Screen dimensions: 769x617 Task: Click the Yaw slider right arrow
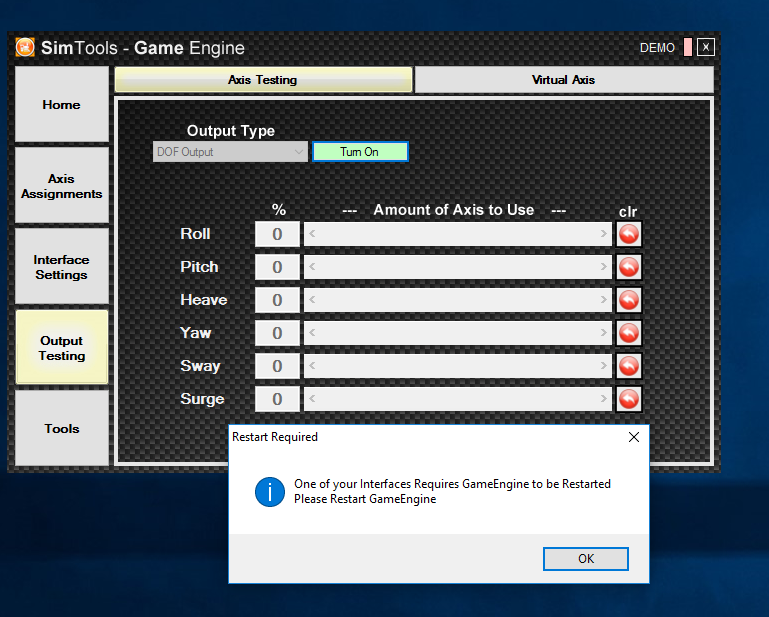(x=604, y=333)
